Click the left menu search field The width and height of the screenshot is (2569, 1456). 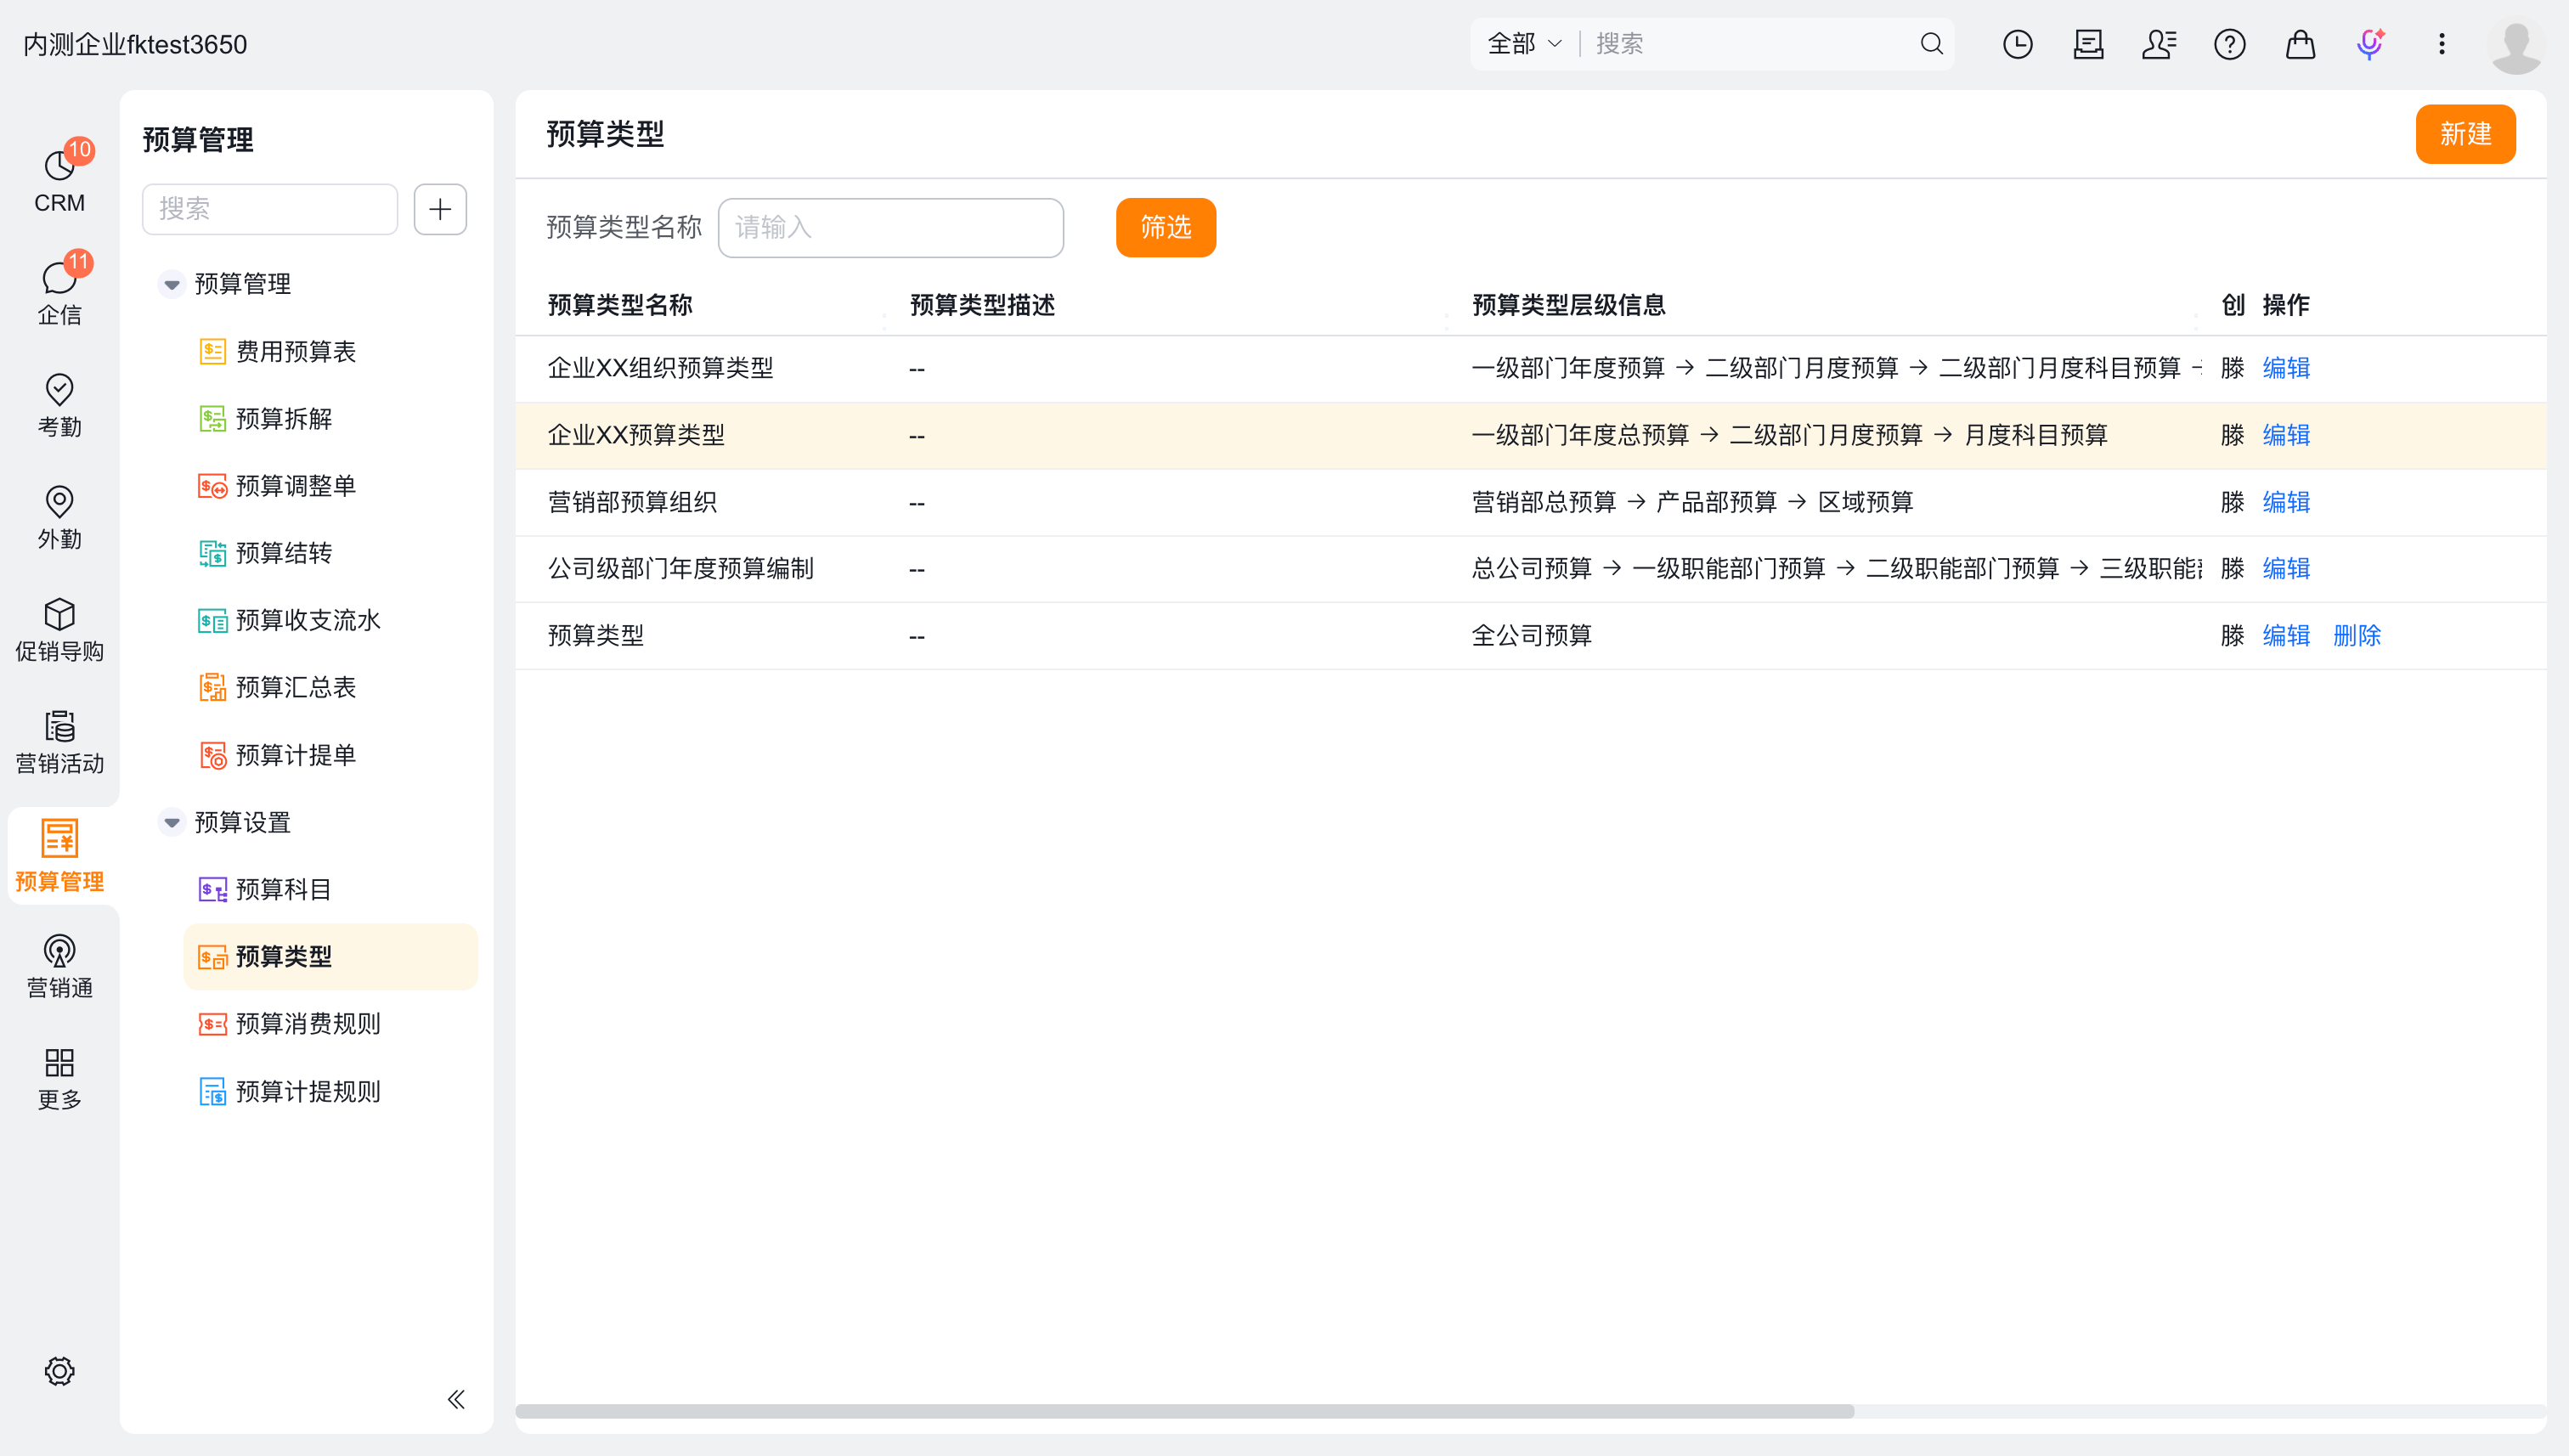[270, 209]
